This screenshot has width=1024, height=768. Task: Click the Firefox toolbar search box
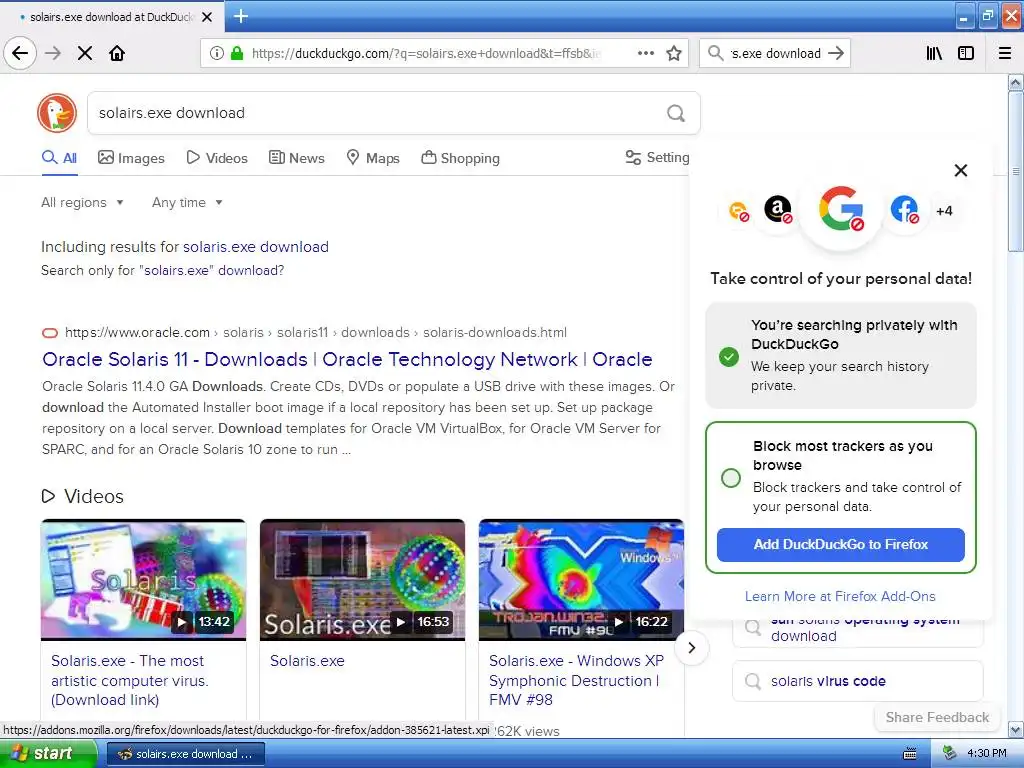[775, 53]
